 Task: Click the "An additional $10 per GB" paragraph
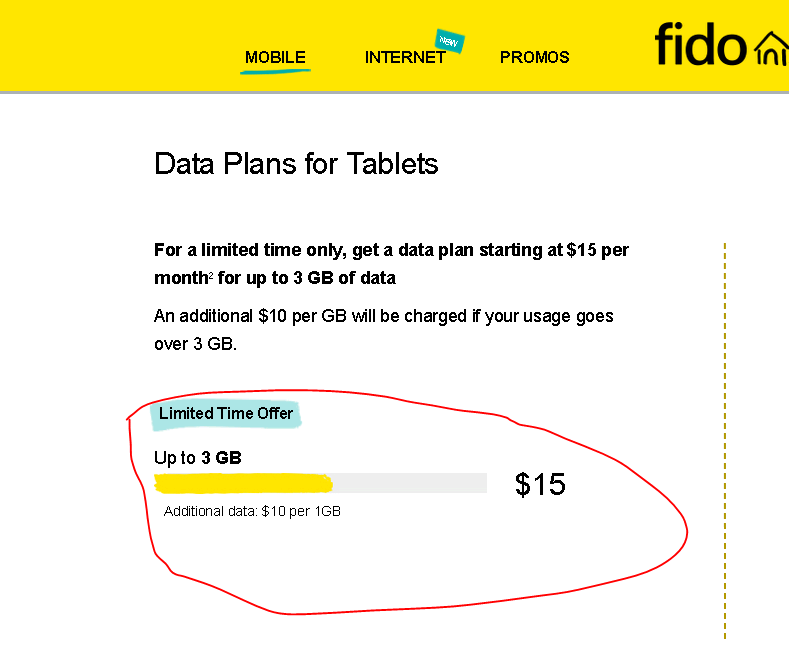[383, 316]
